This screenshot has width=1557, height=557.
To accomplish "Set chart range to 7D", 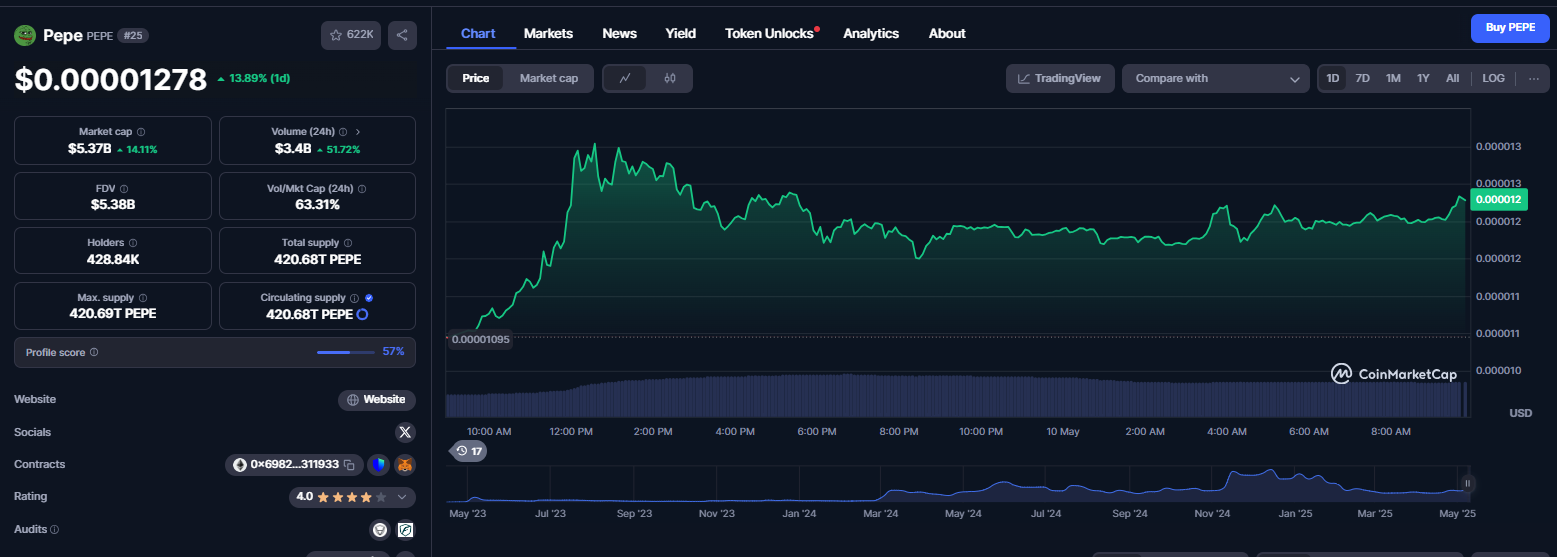I will click(x=1363, y=78).
